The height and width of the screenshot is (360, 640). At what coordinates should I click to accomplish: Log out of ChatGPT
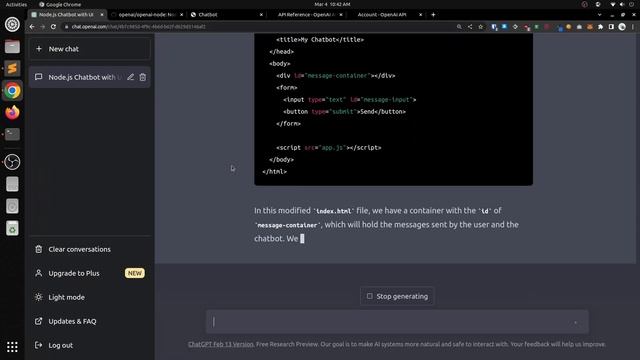click(90, 345)
